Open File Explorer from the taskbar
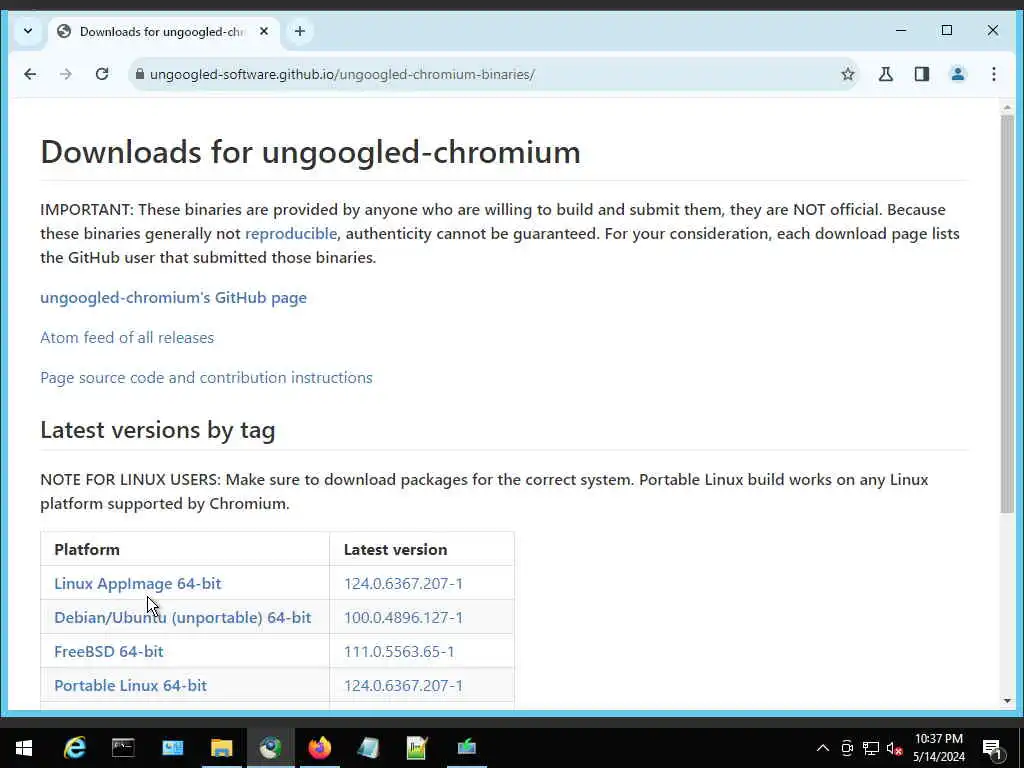 (x=221, y=748)
